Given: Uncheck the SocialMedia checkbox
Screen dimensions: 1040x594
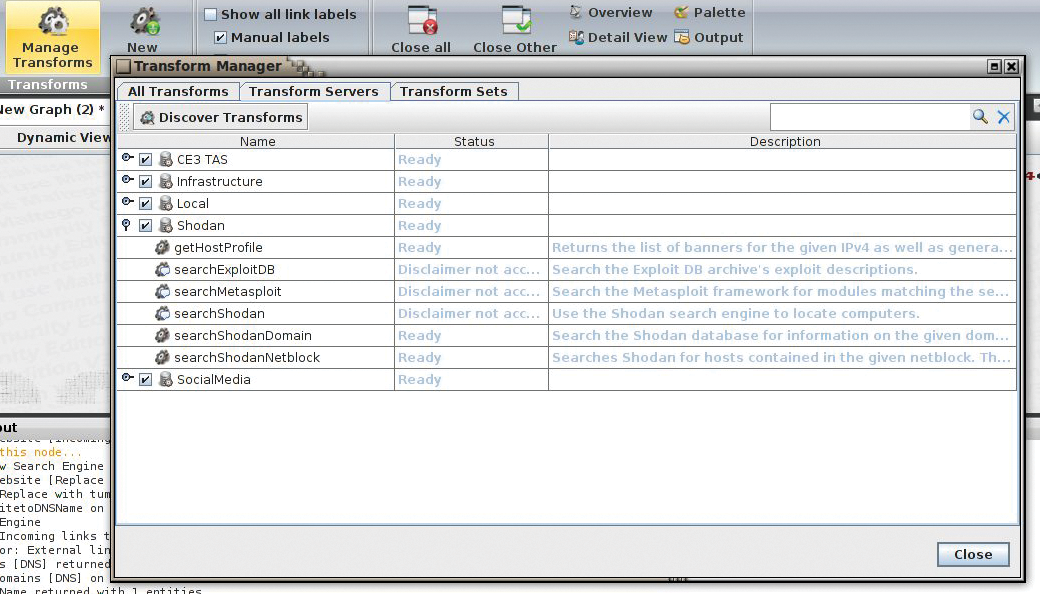Looking at the screenshot, I should pos(145,380).
